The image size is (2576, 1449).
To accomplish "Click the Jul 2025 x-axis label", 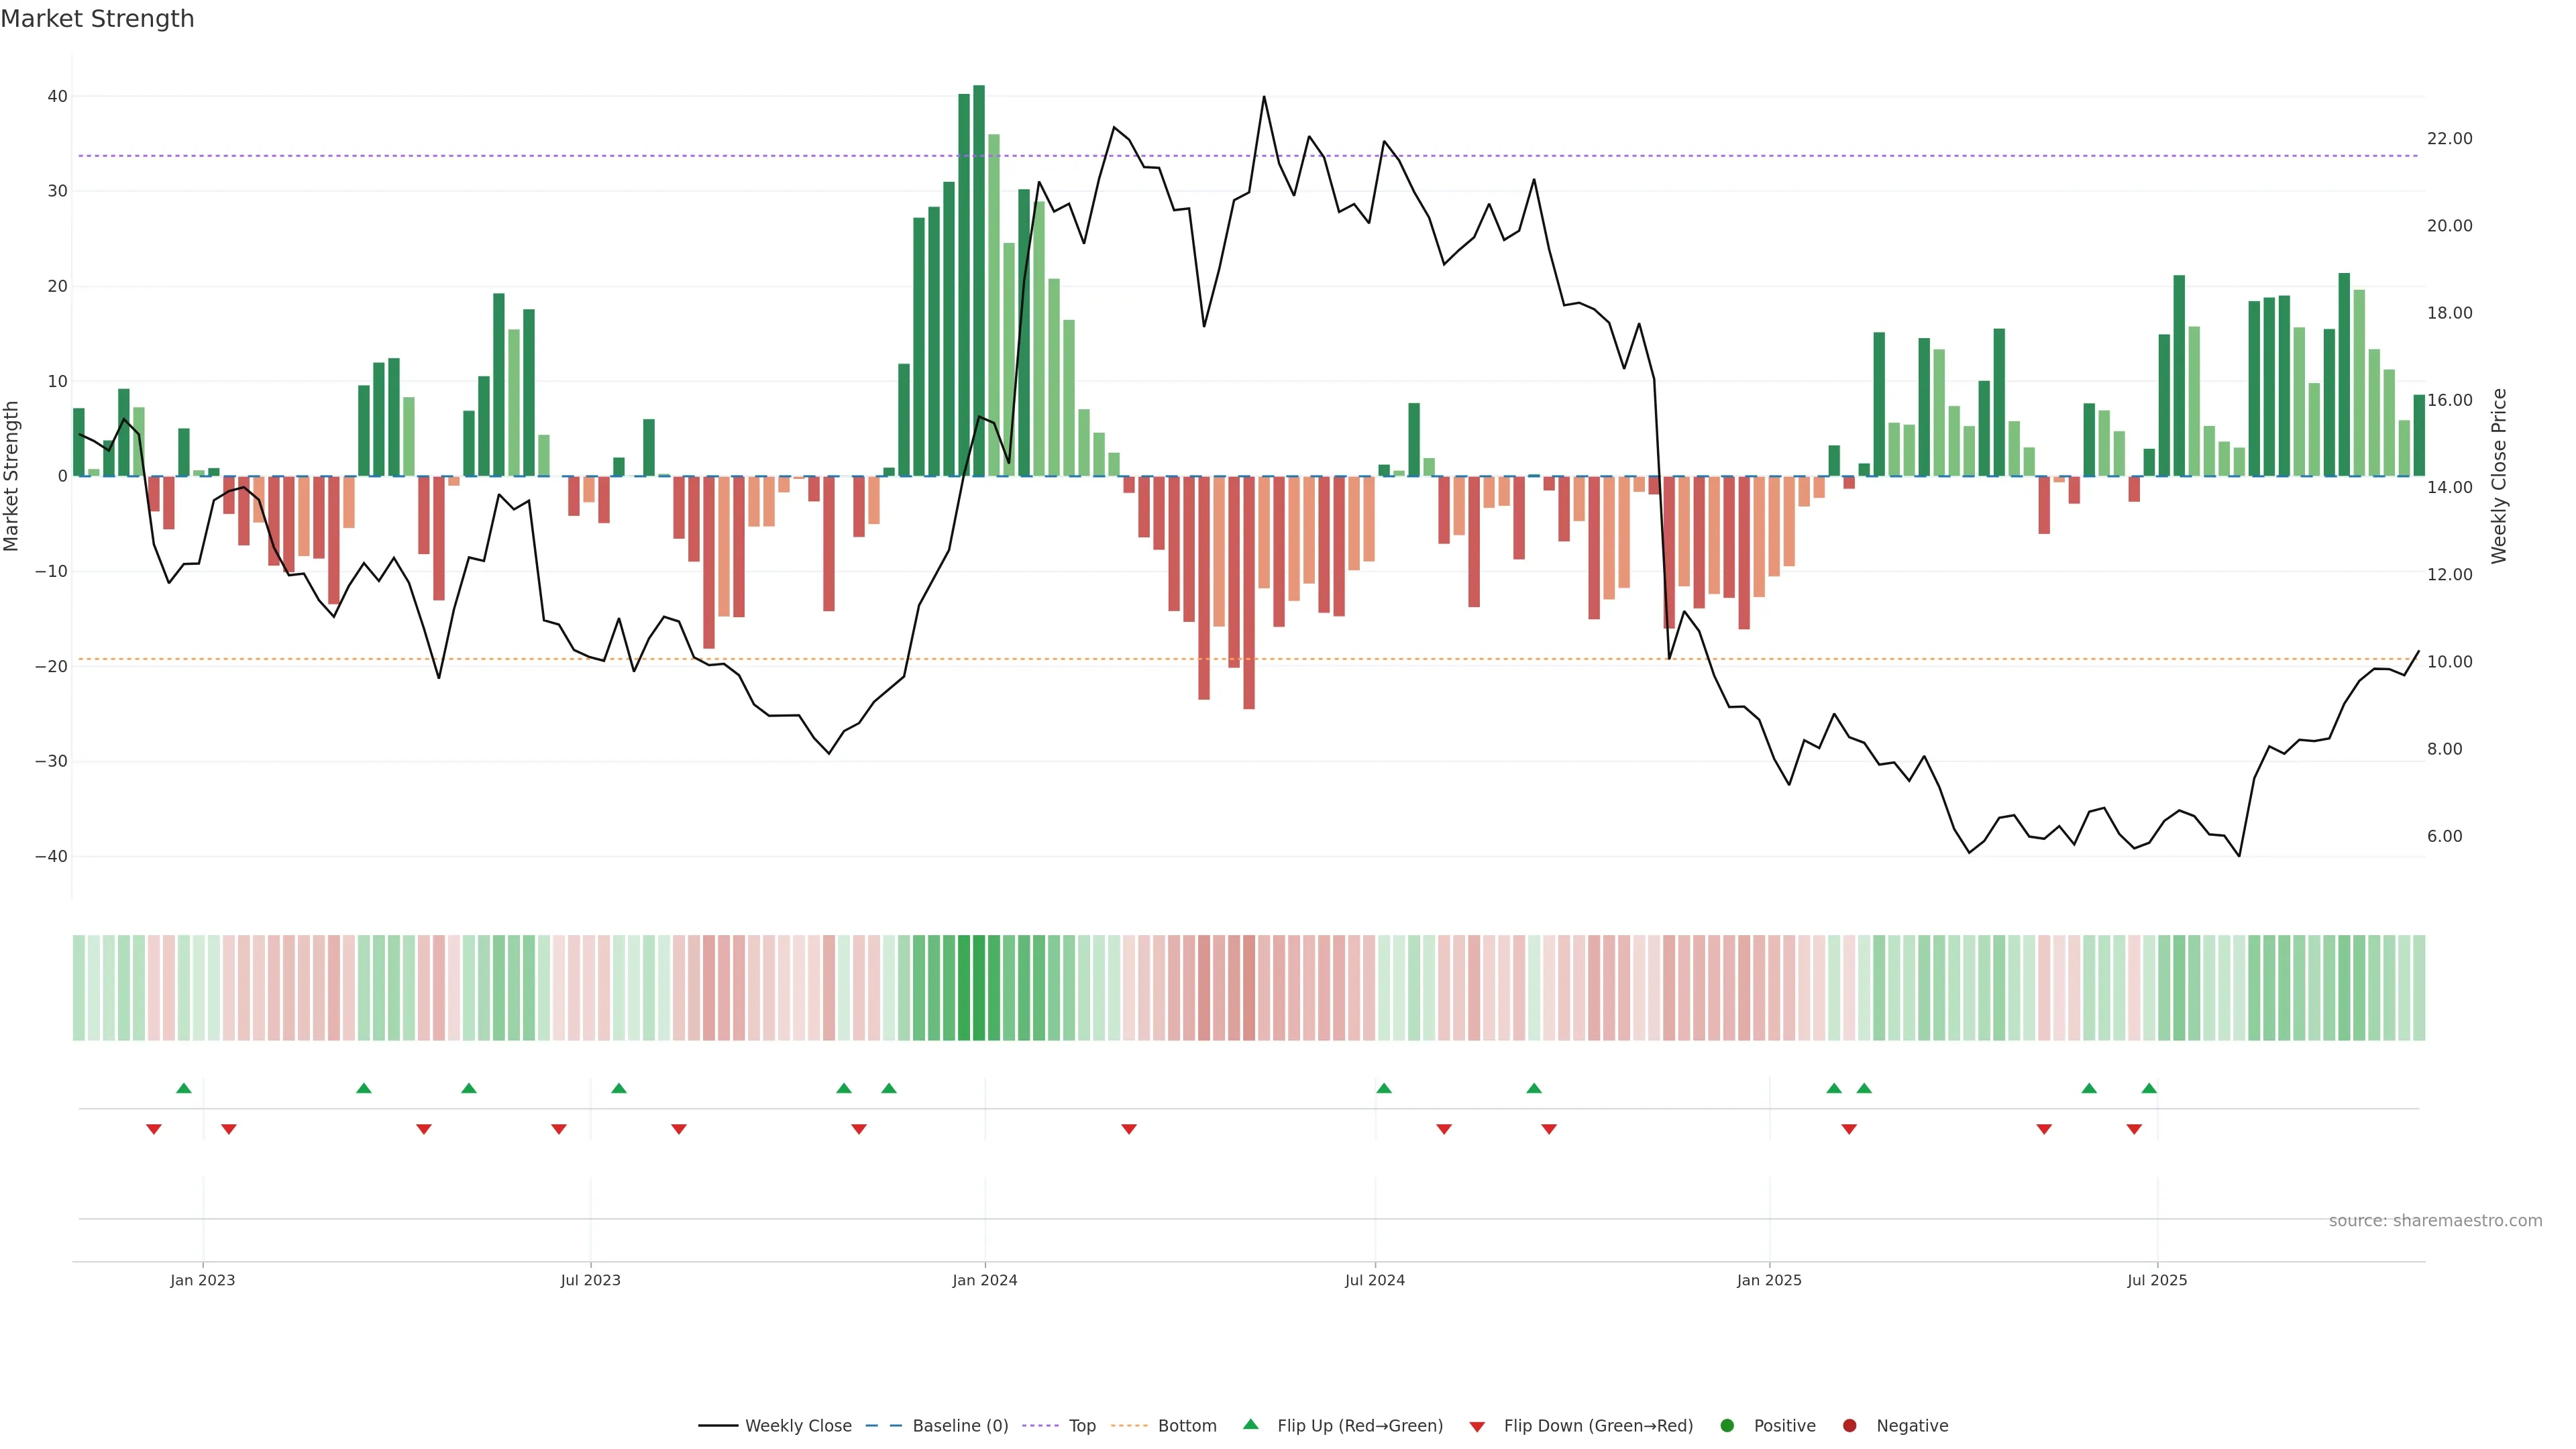I will (2157, 1280).
